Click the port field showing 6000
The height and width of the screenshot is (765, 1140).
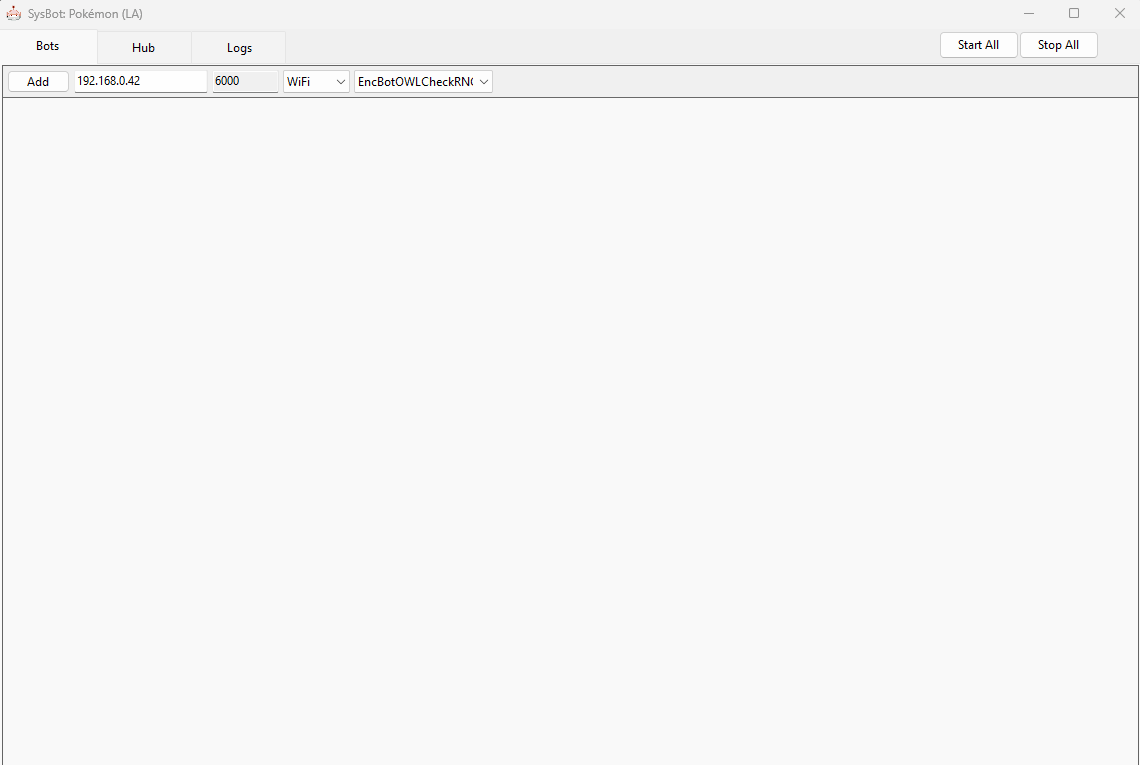point(245,81)
